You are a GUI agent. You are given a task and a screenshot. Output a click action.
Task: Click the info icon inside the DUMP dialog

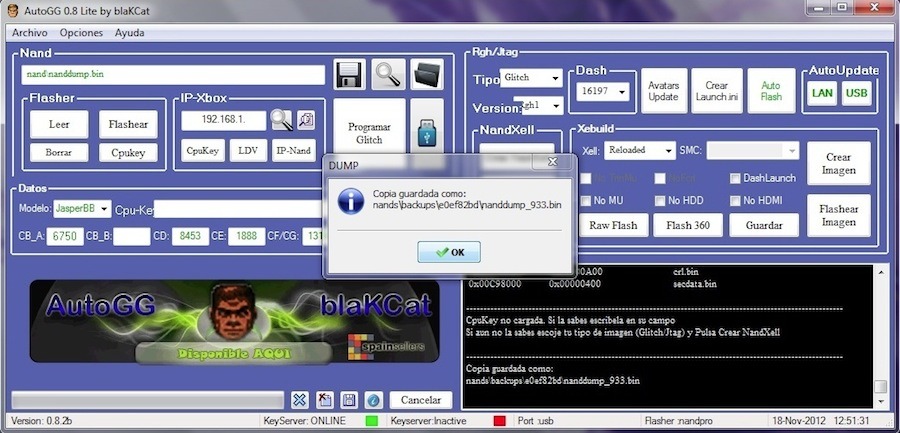[x=350, y=201]
